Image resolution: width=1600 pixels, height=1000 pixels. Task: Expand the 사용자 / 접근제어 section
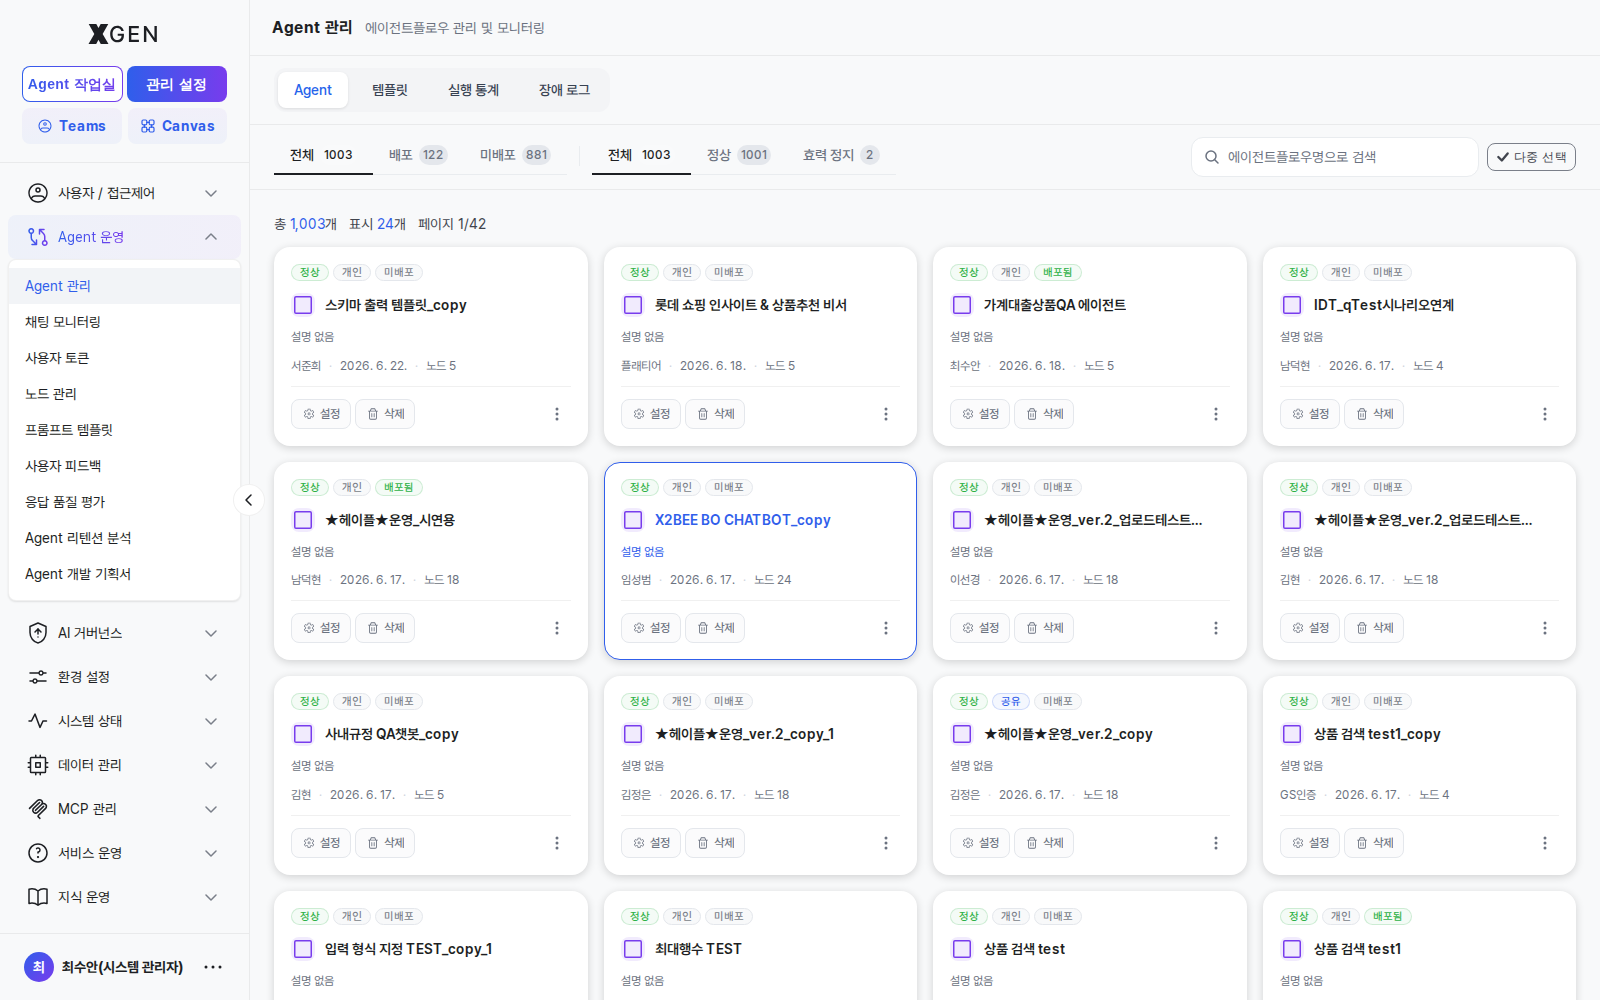(124, 193)
